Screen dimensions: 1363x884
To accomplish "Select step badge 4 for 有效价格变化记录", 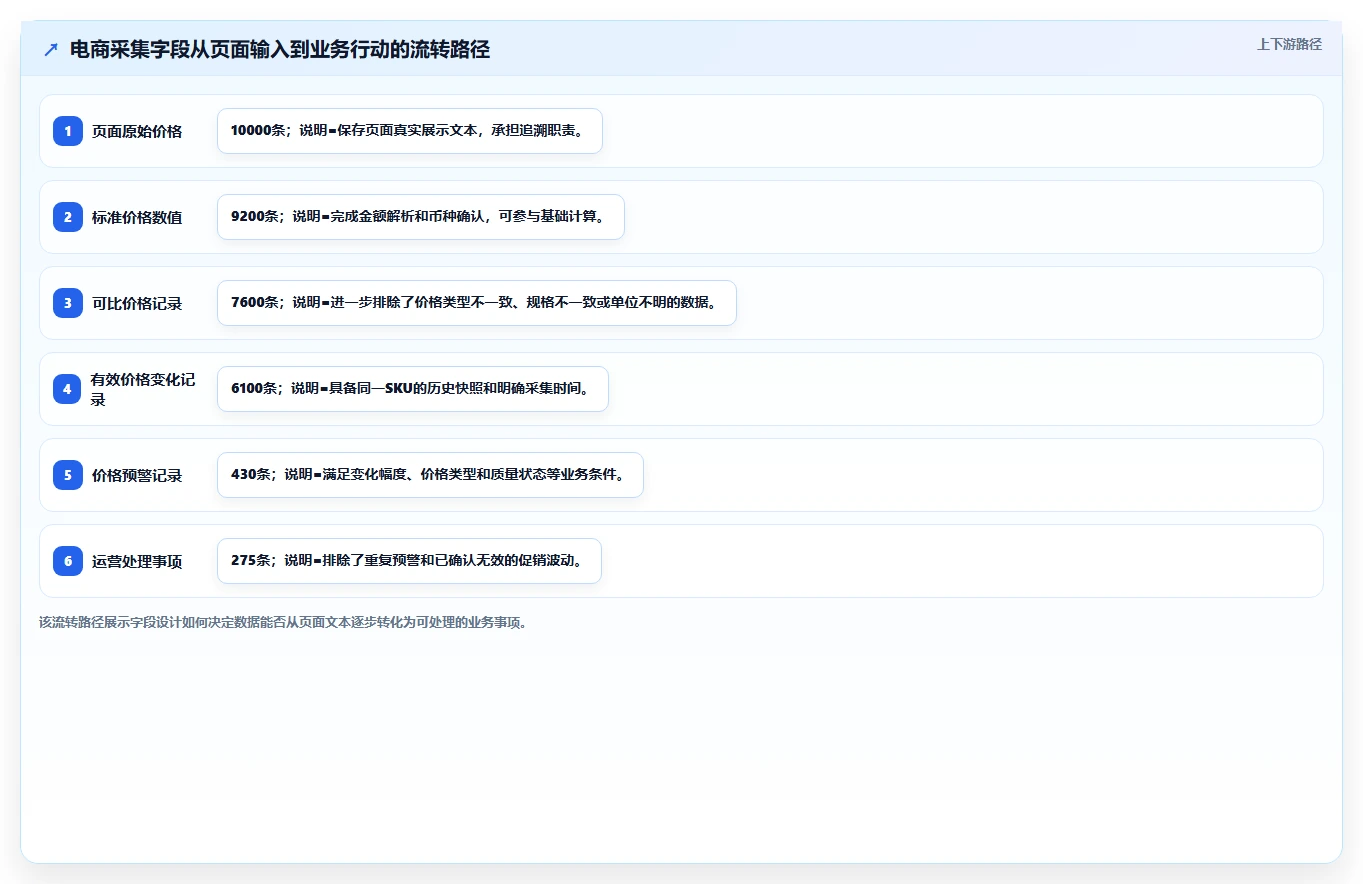I will click(x=67, y=389).
